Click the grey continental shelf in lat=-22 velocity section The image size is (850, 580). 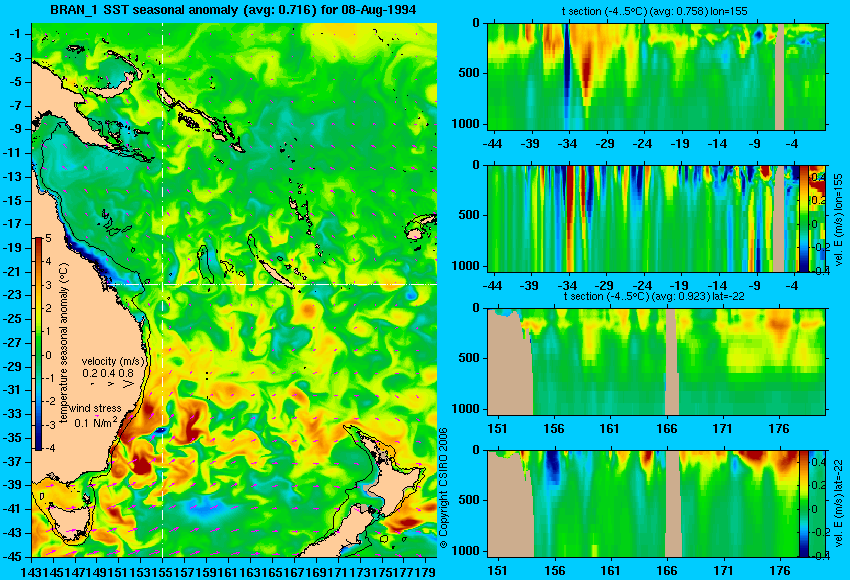(x=510, y=504)
